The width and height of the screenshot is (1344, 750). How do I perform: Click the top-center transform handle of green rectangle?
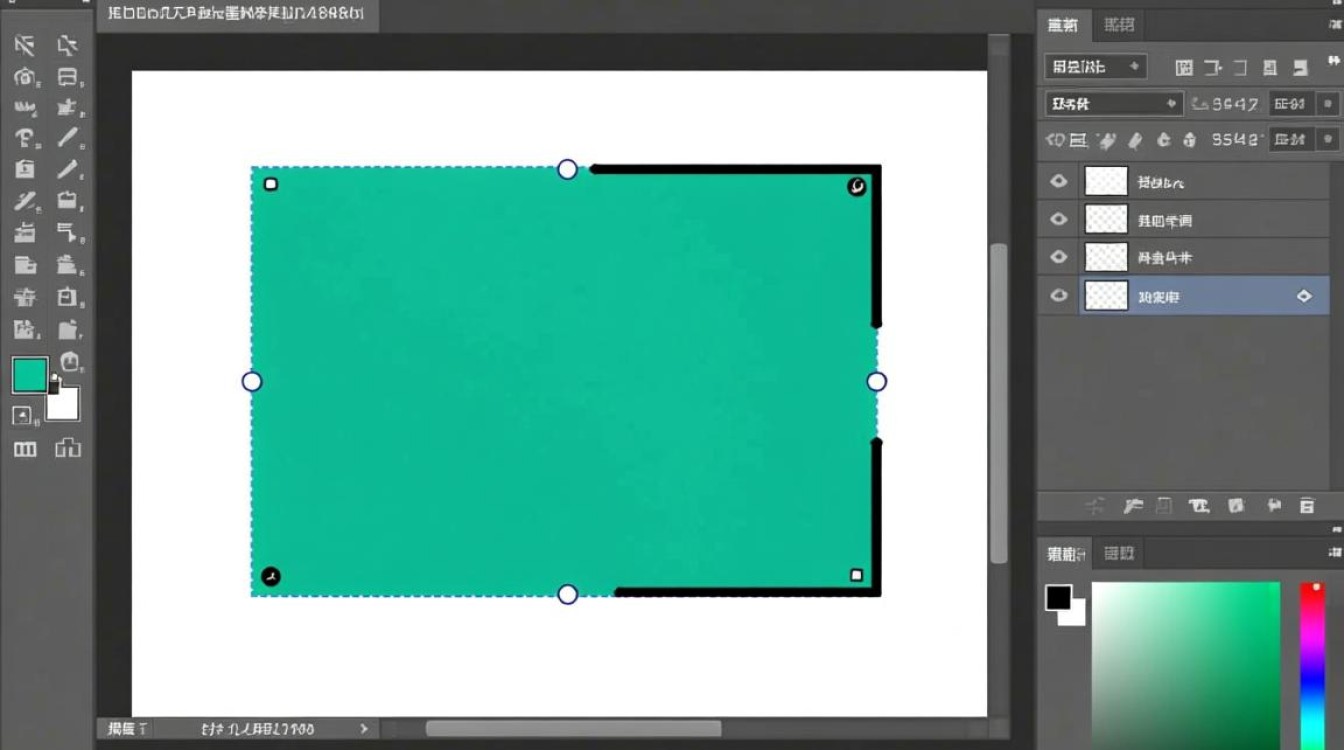click(x=567, y=169)
